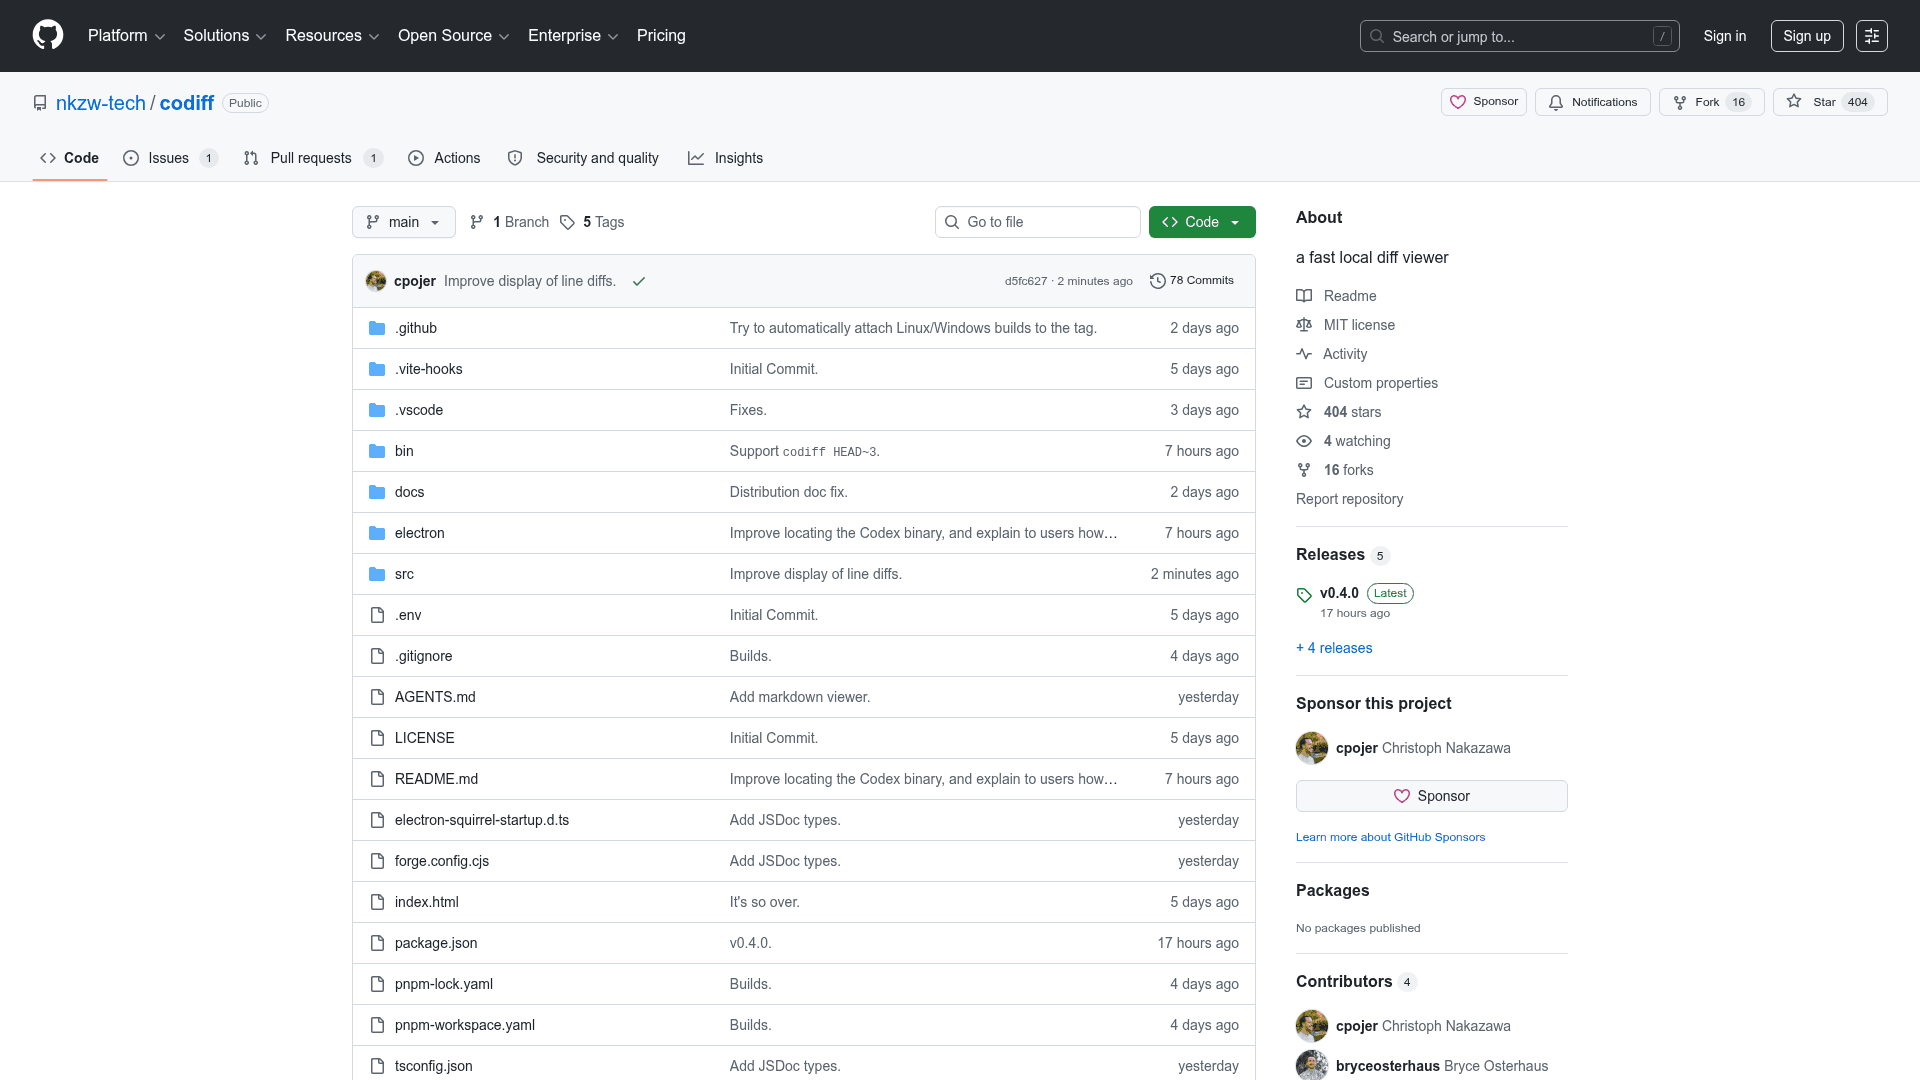1920x1080 pixels.
Task: Select the Code tab
Action: click(70, 158)
